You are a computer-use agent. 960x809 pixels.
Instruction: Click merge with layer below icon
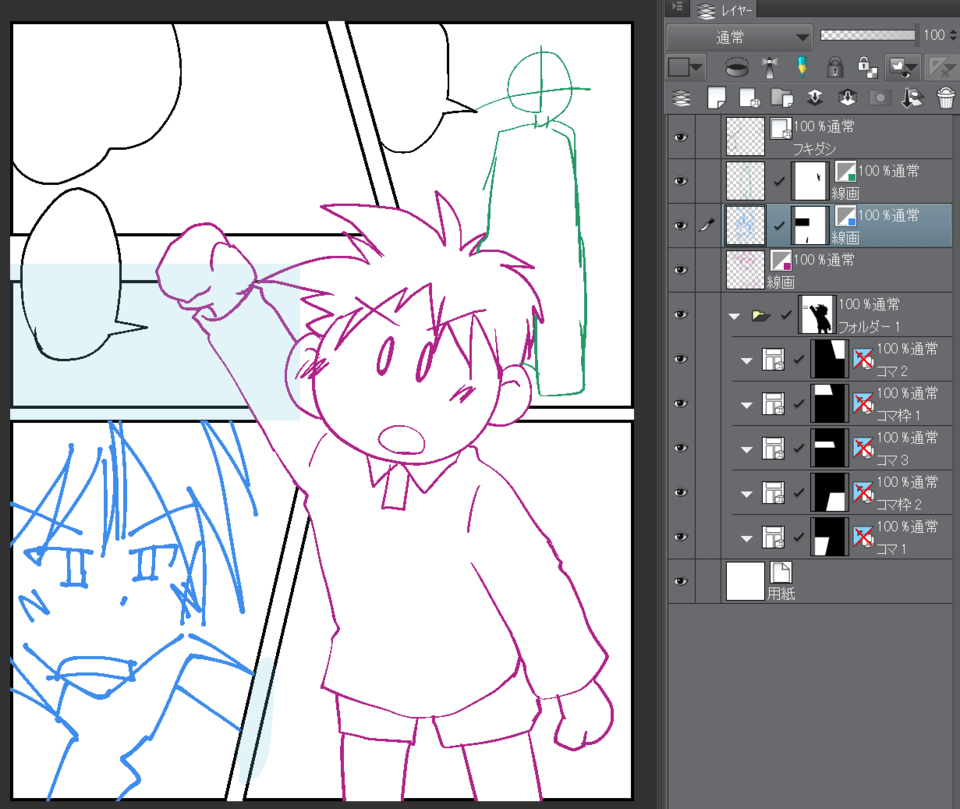click(x=847, y=98)
